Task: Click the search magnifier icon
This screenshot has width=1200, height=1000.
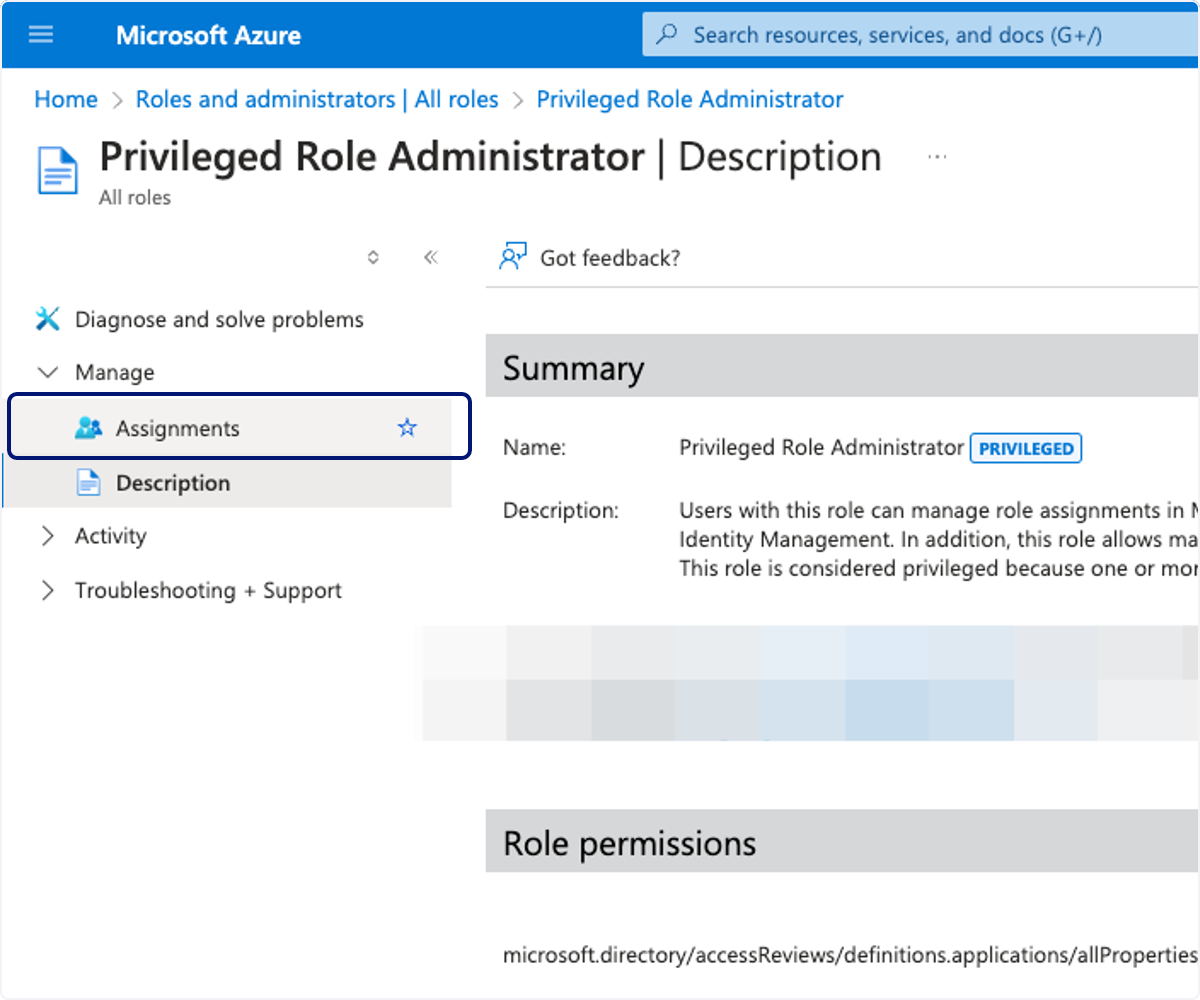Action: 666,35
